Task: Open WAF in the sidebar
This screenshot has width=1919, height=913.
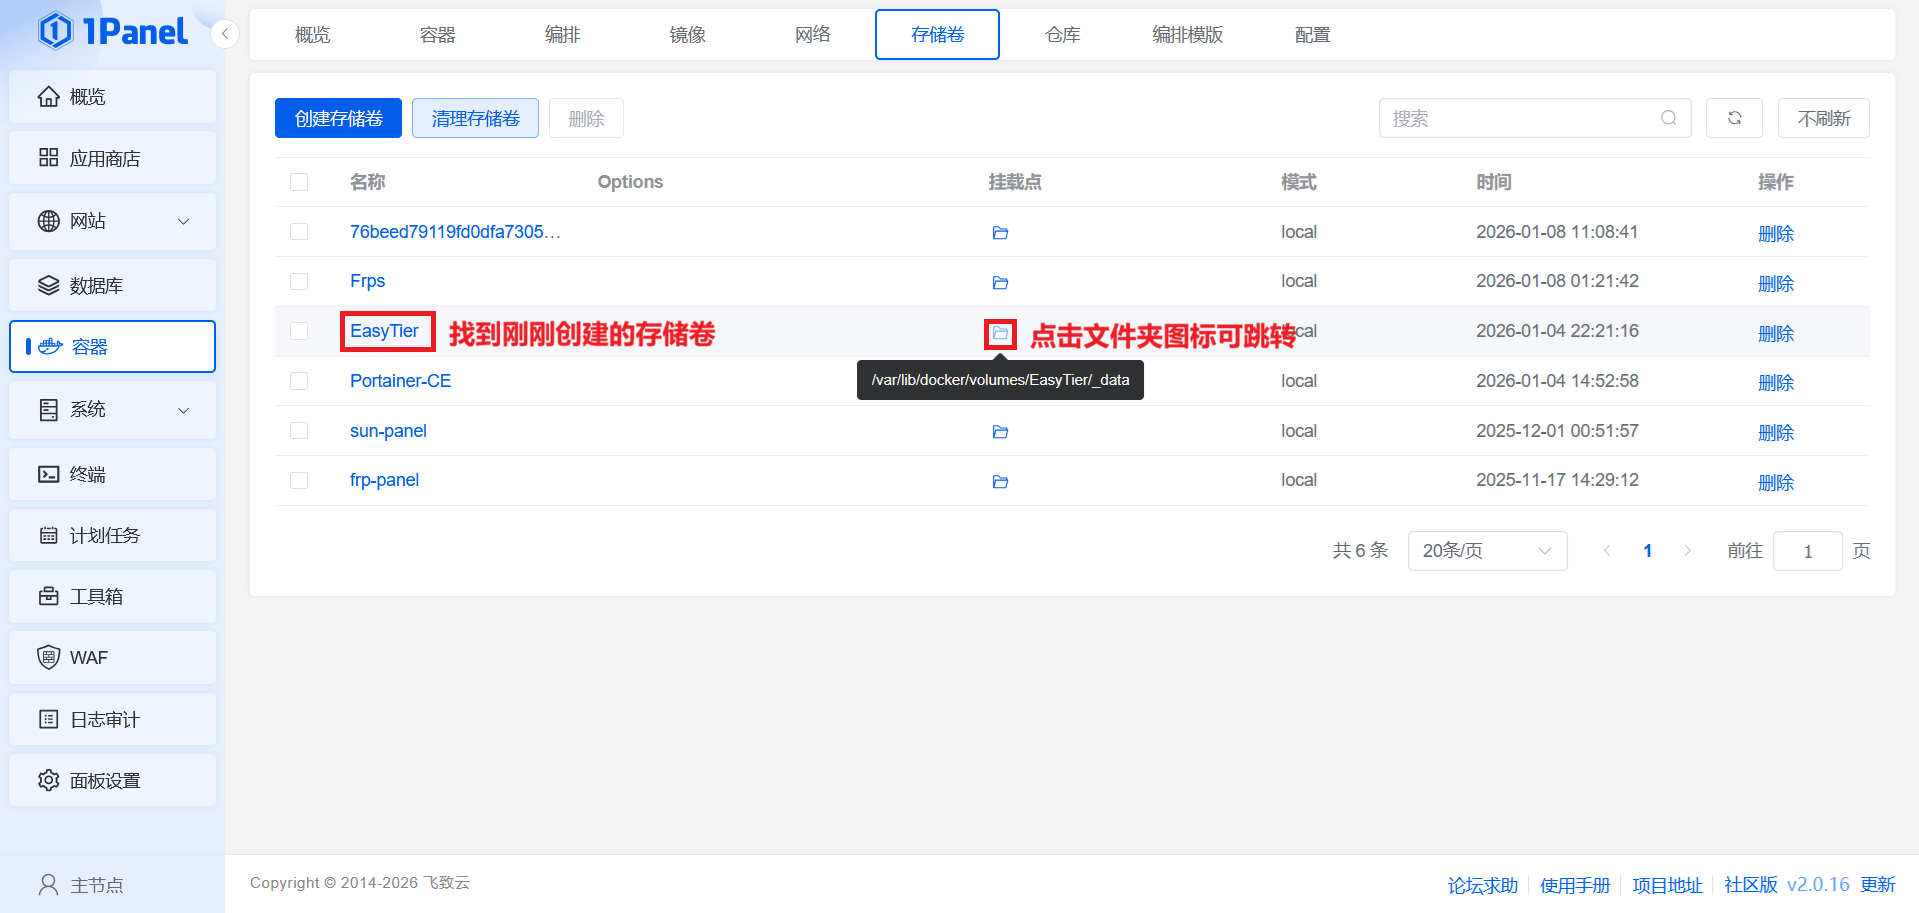Action: (x=112, y=657)
